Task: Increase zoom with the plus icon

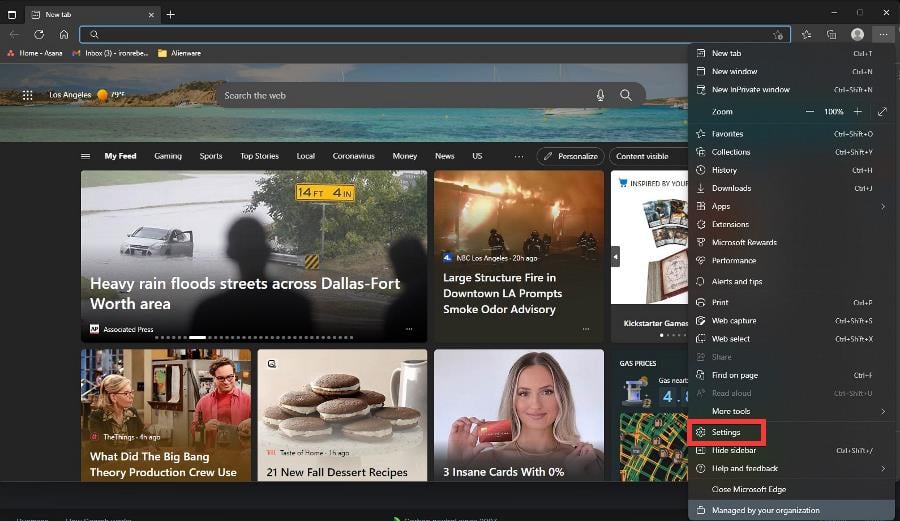Action: [858, 111]
